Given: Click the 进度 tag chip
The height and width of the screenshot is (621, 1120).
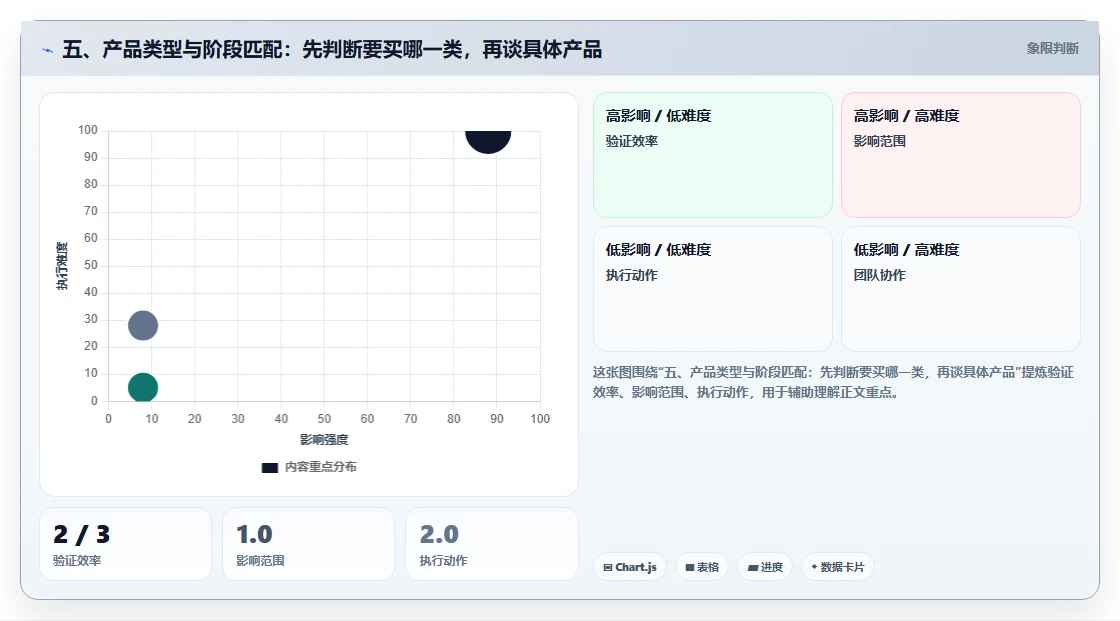Looking at the screenshot, I should click(x=765, y=567).
